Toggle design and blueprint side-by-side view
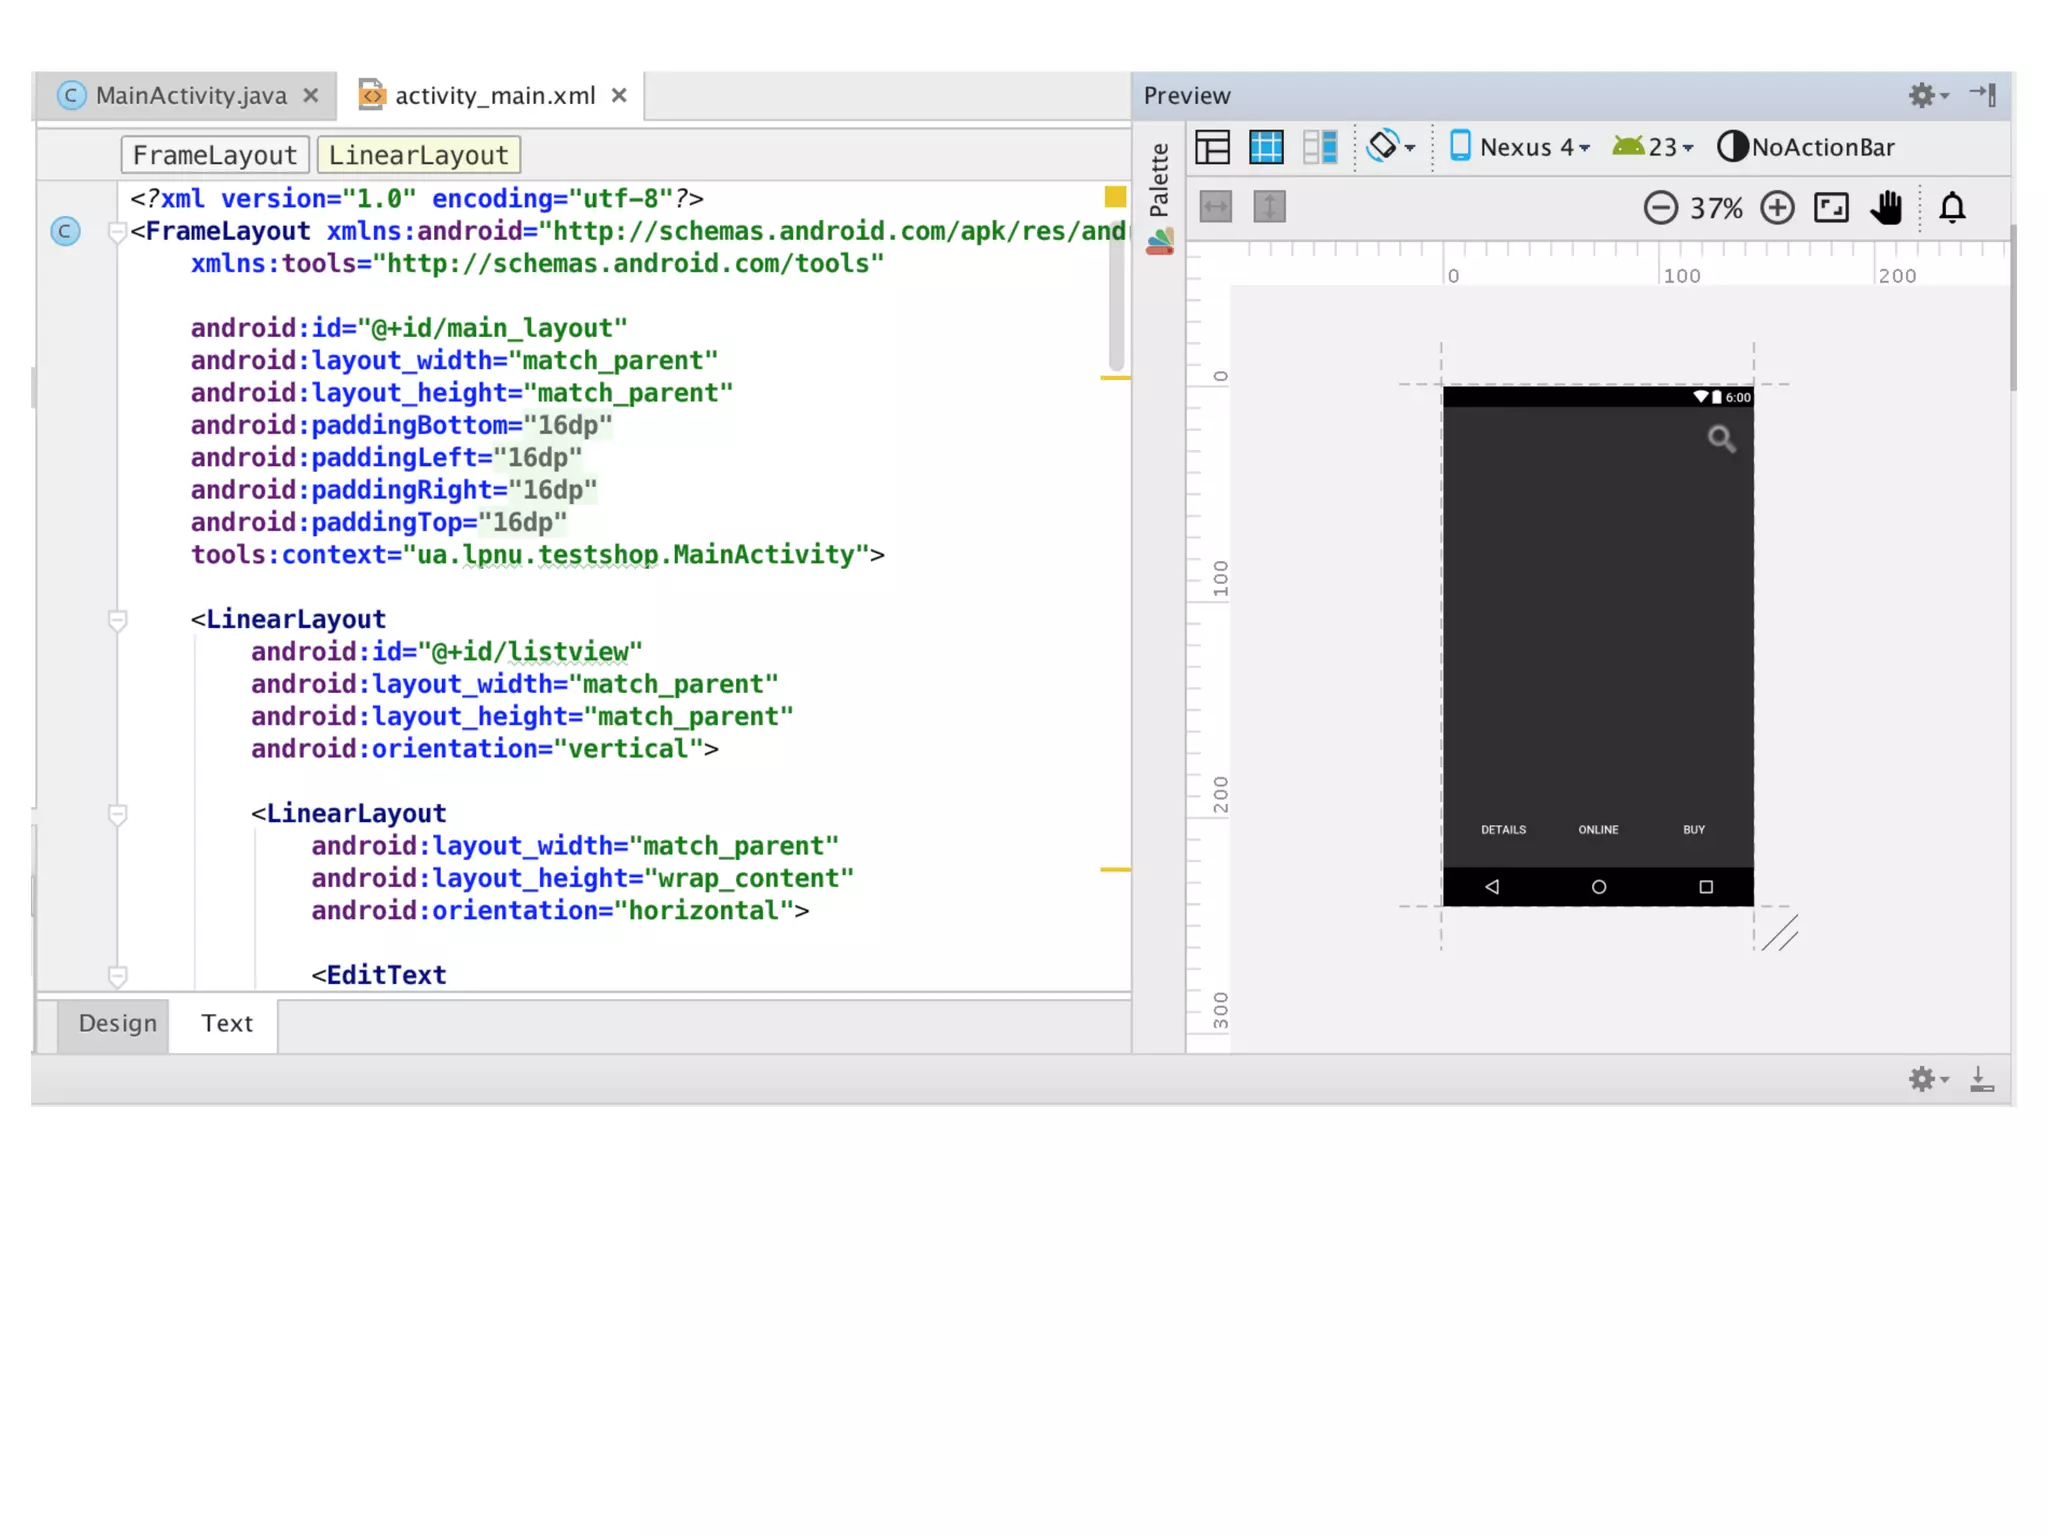Viewport: 2048px width, 1536px height. click(x=1320, y=147)
